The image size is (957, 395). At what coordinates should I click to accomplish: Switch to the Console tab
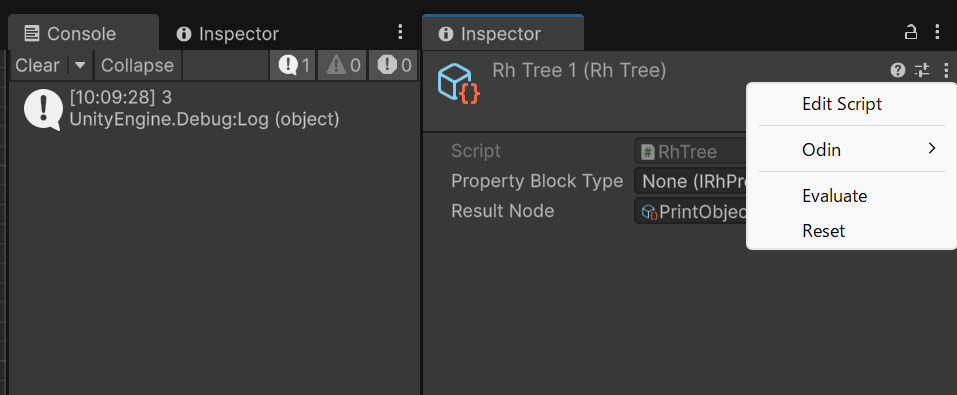(83, 33)
